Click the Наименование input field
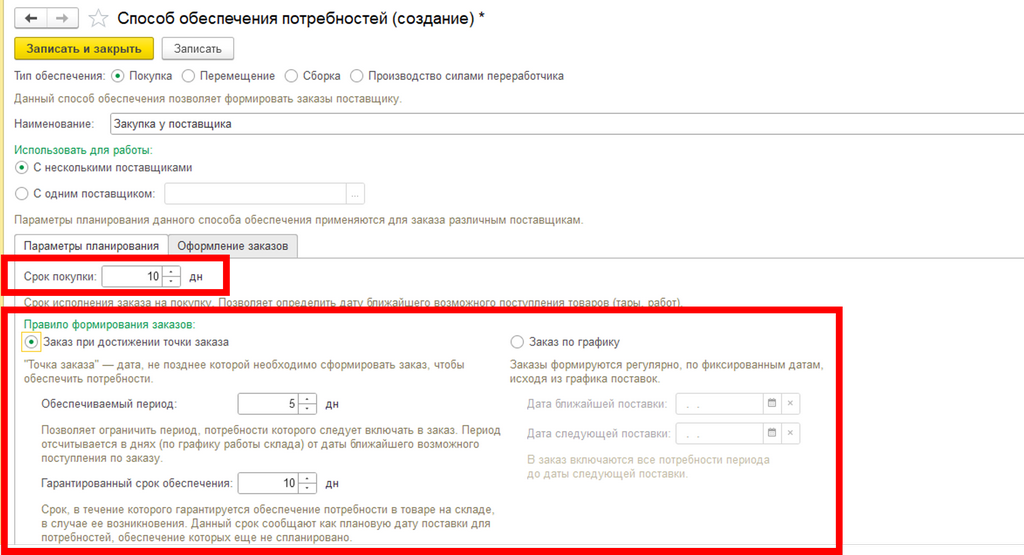 pyautogui.click(x=567, y=124)
